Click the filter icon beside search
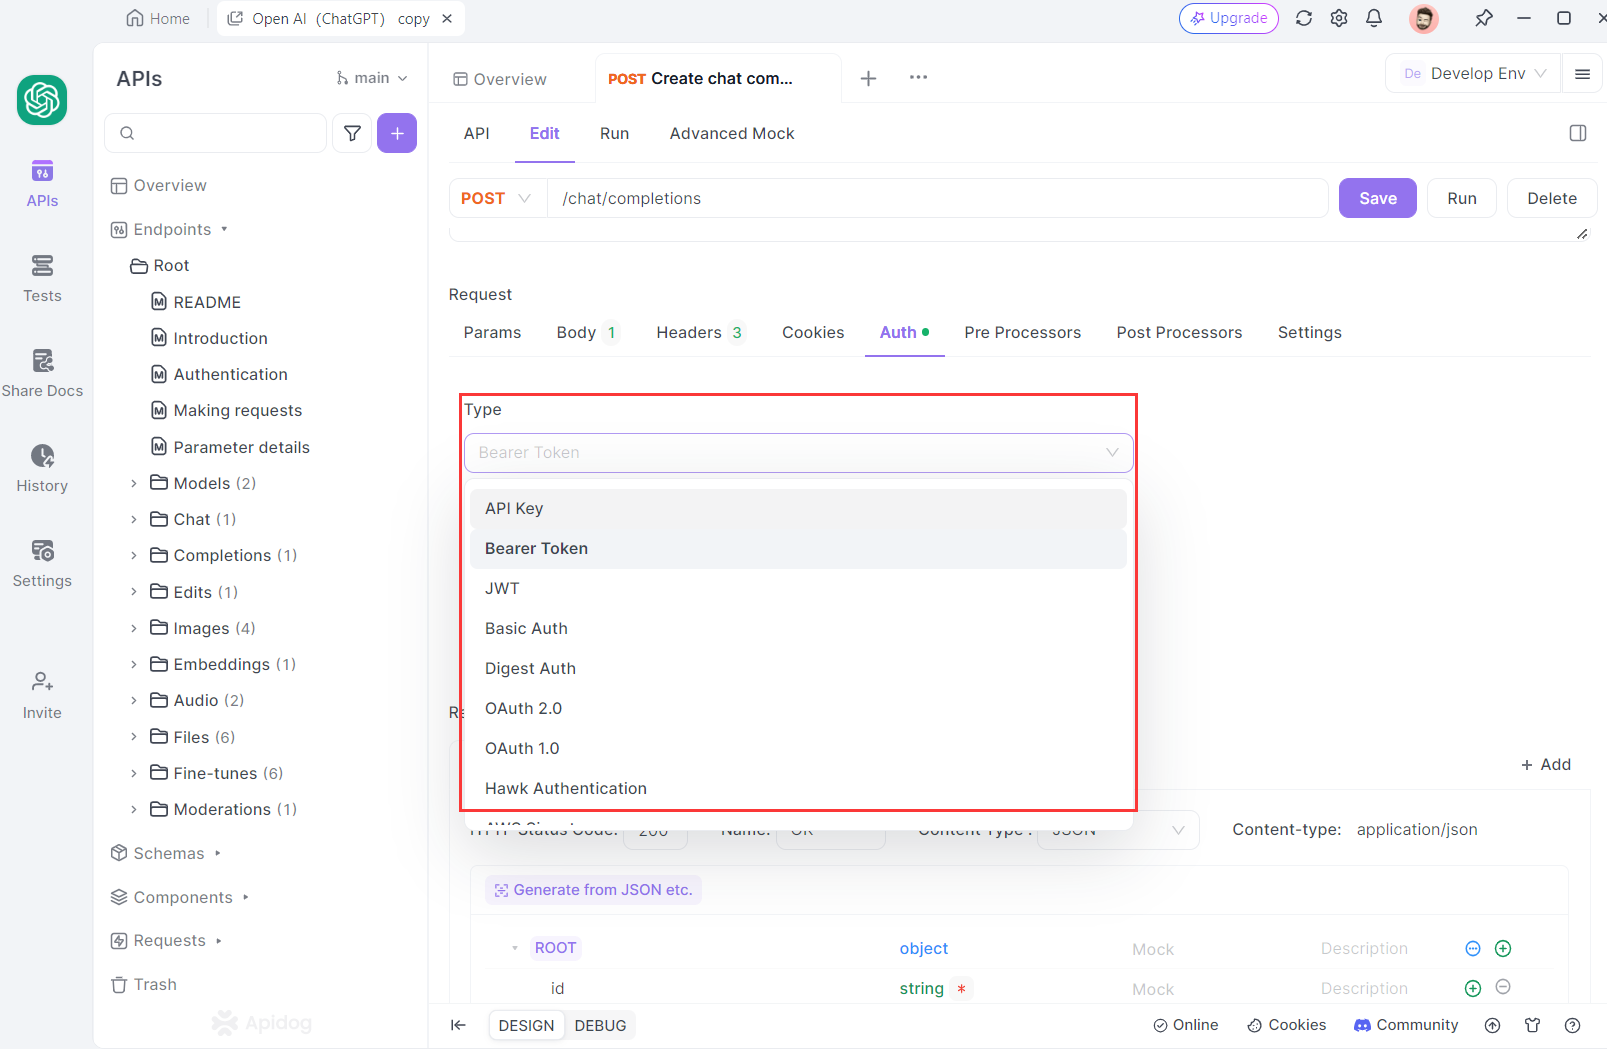This screenshot has width=1607, height=1049. [352, 133]
